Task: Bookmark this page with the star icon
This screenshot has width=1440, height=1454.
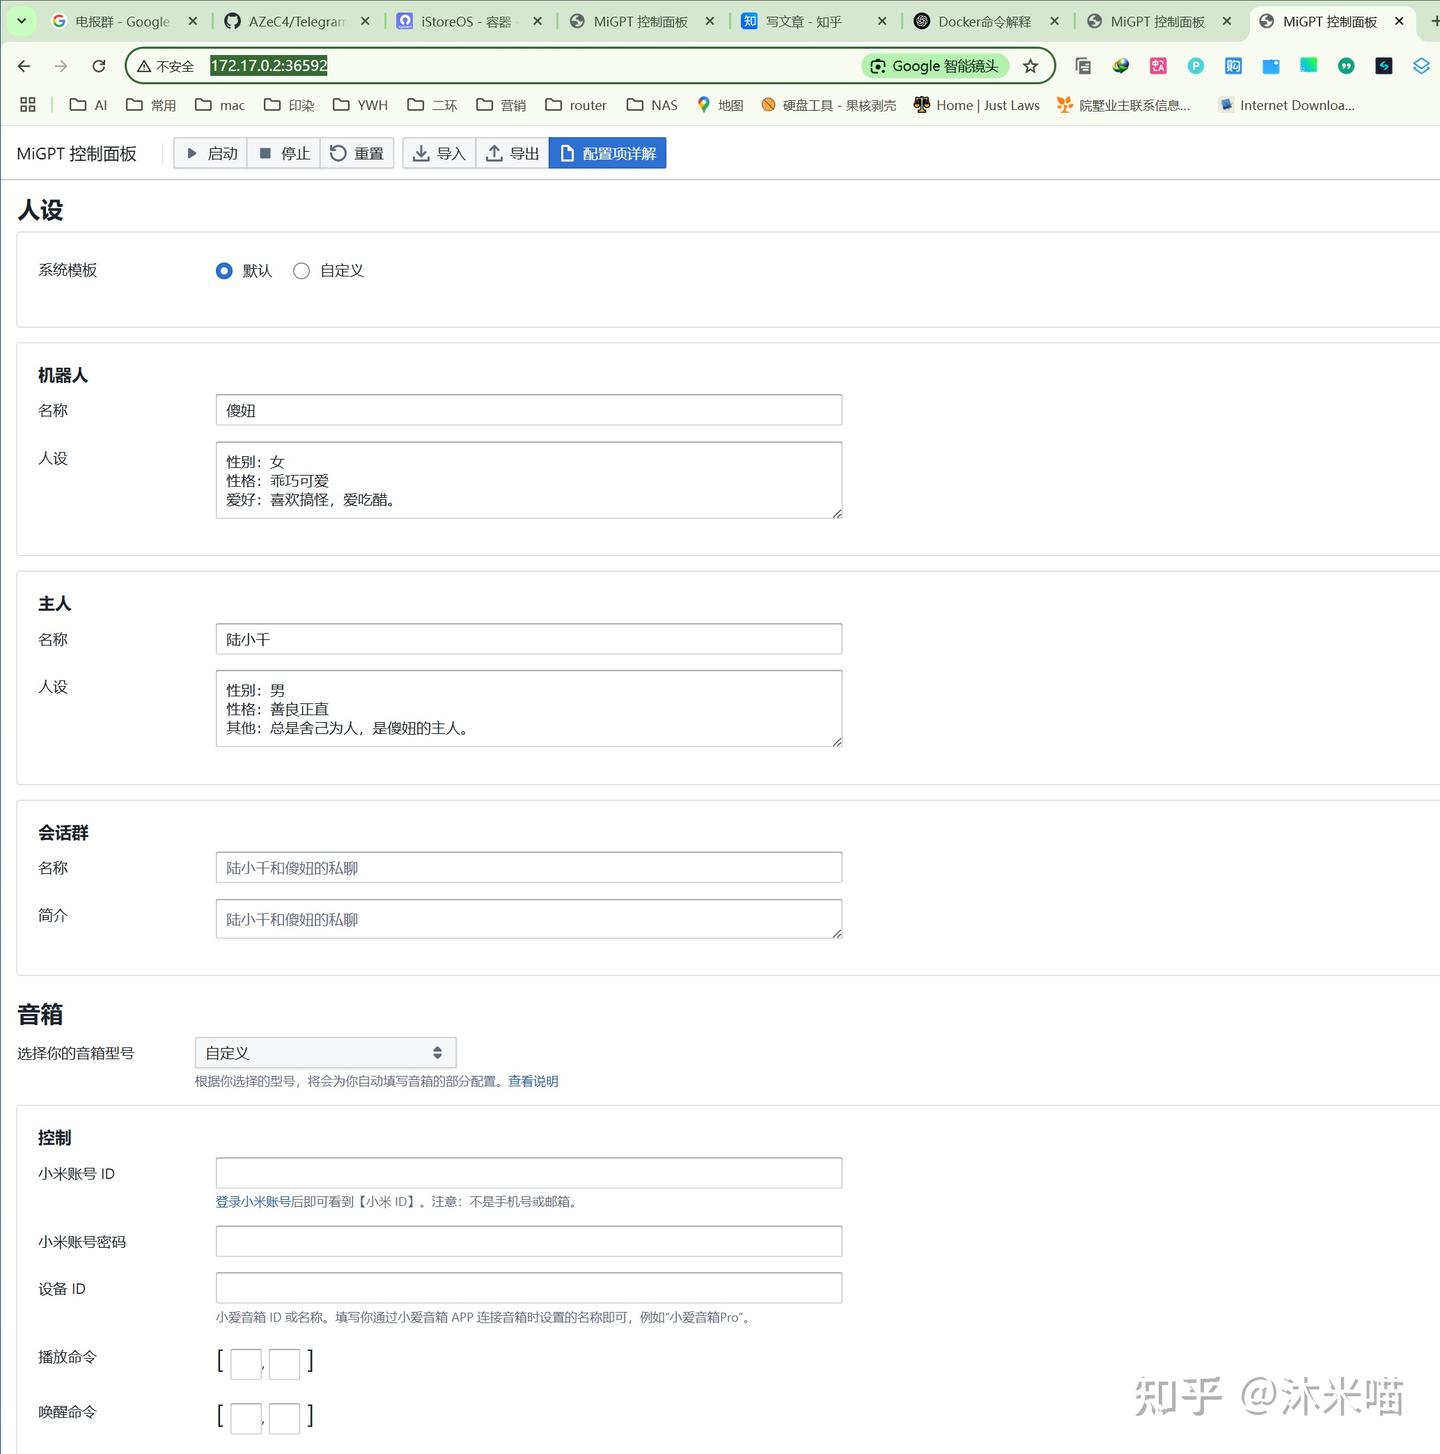Action: click(x=1031, y=66)
